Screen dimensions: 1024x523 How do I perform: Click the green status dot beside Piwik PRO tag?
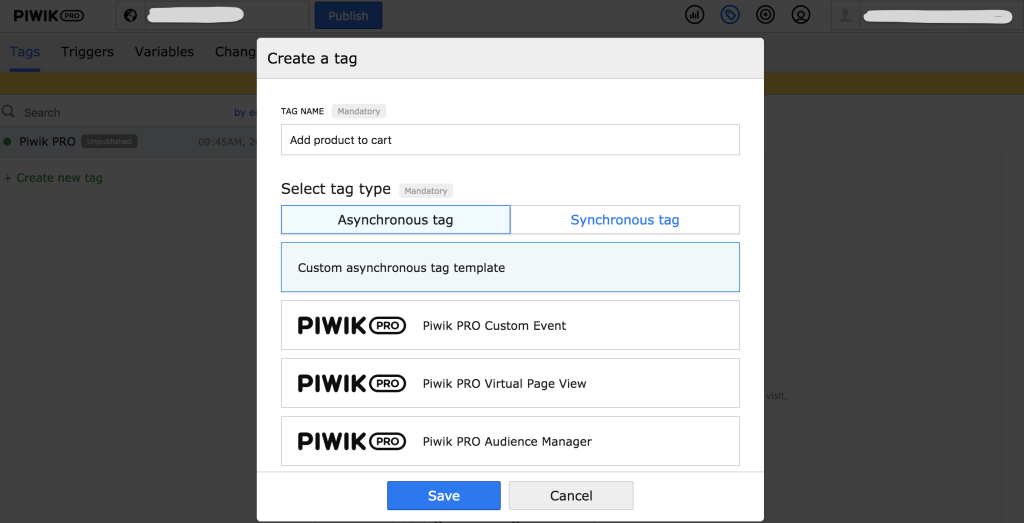point(7,141)
